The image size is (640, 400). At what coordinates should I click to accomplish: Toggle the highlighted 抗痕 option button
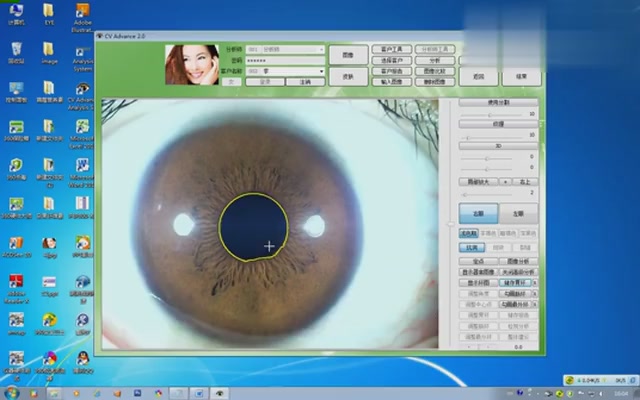(x=470, y=247)
